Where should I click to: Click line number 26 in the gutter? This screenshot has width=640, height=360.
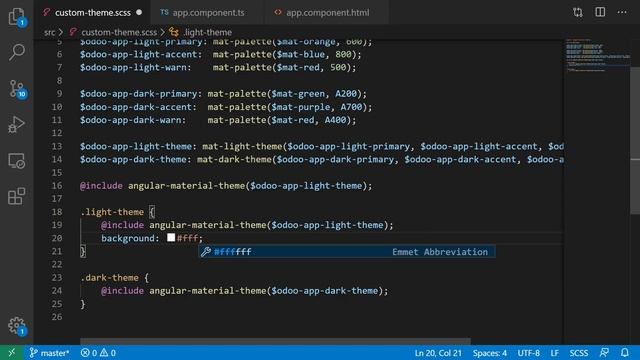57,317
